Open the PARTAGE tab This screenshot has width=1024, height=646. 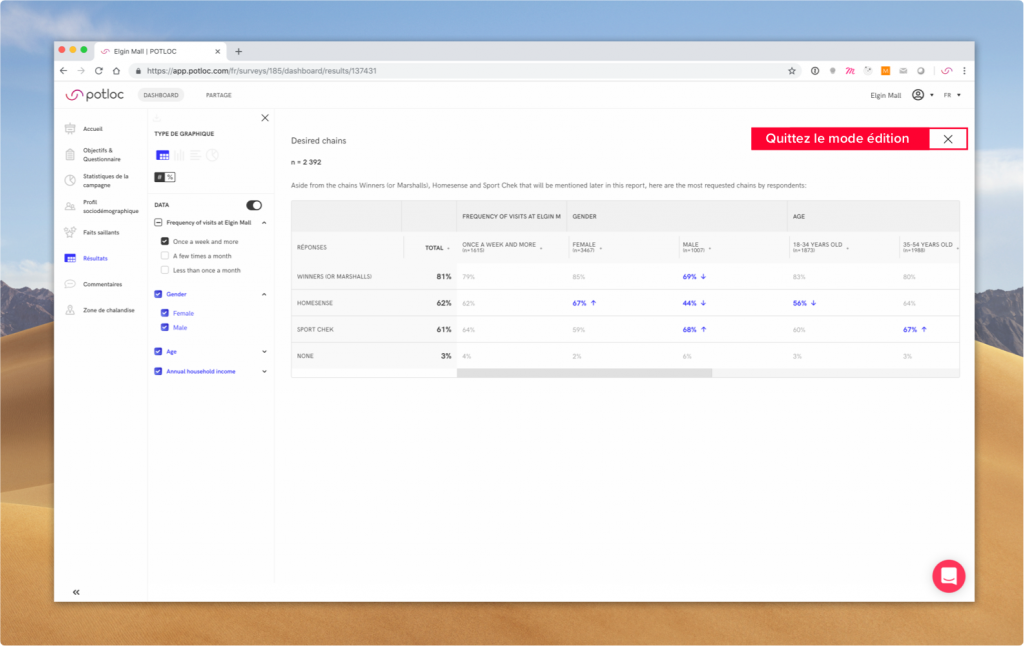pyautogui.click(x=219, y=95)
